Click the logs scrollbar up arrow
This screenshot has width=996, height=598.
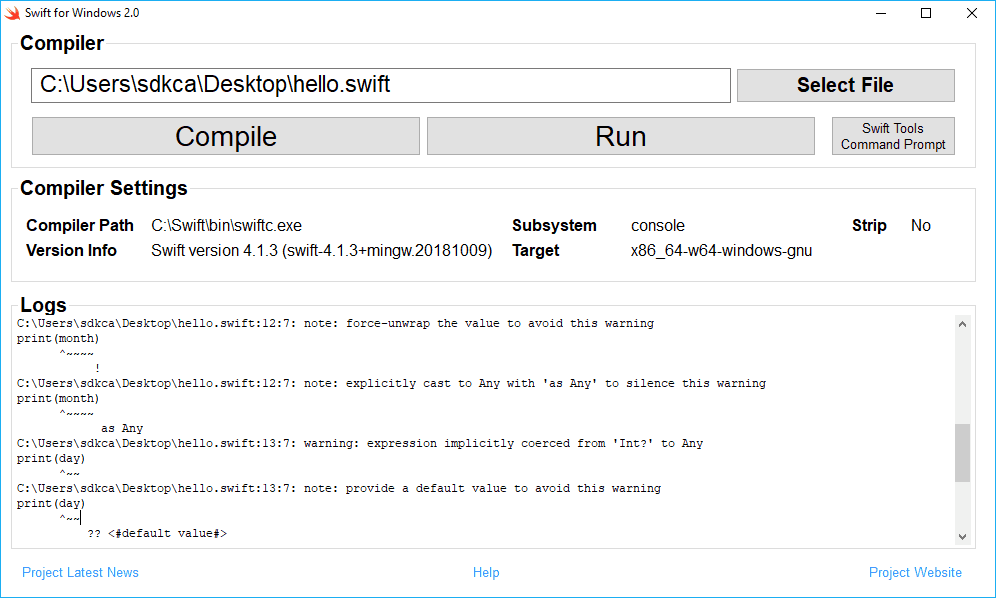[x=962, y=324]
